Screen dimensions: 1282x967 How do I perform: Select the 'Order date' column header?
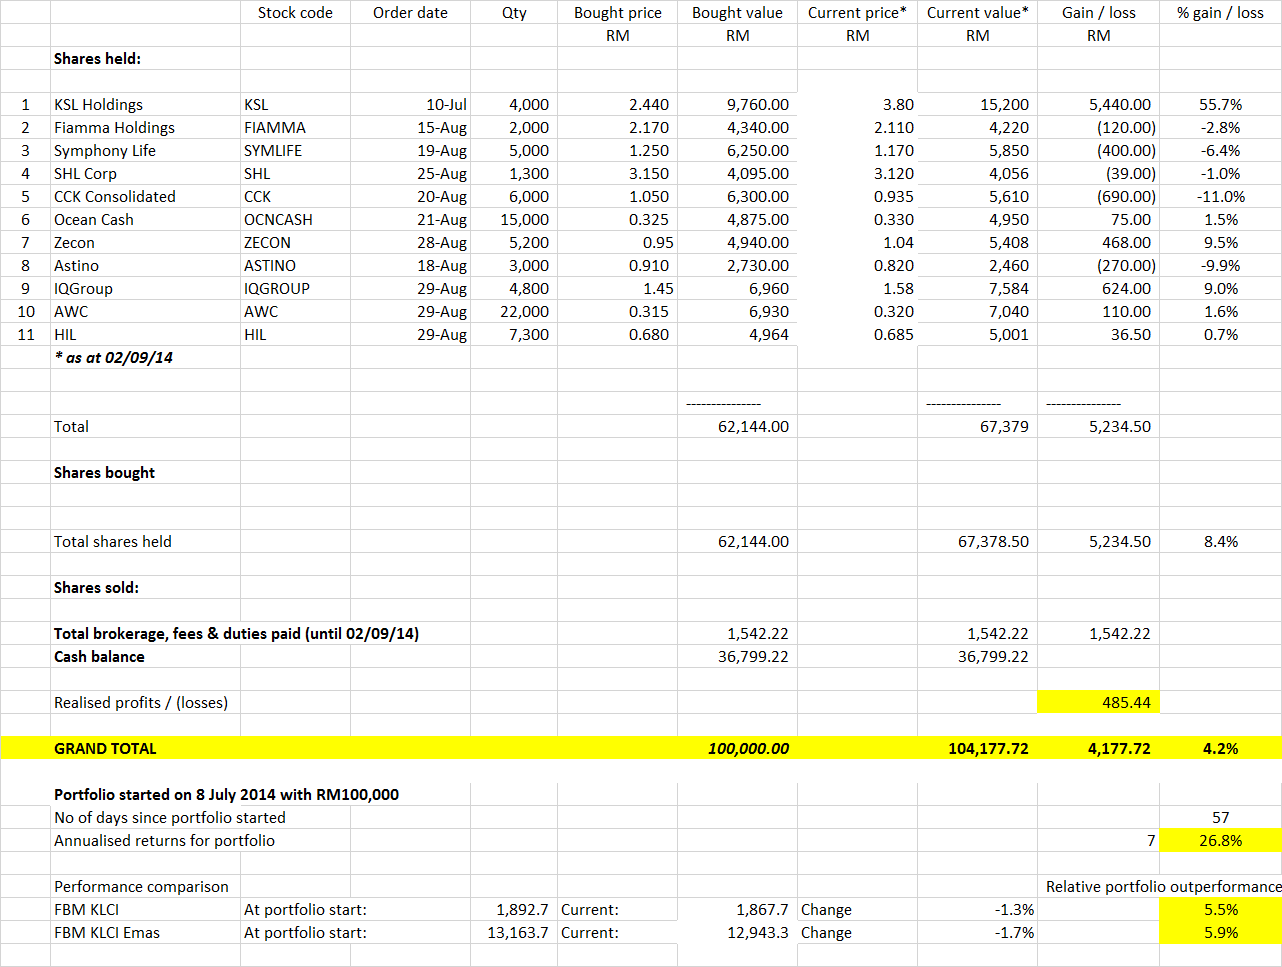(410, 12)
